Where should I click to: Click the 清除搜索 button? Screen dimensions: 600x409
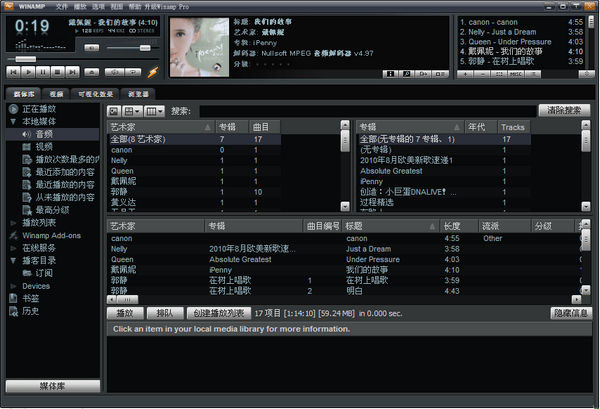(564, 111)
